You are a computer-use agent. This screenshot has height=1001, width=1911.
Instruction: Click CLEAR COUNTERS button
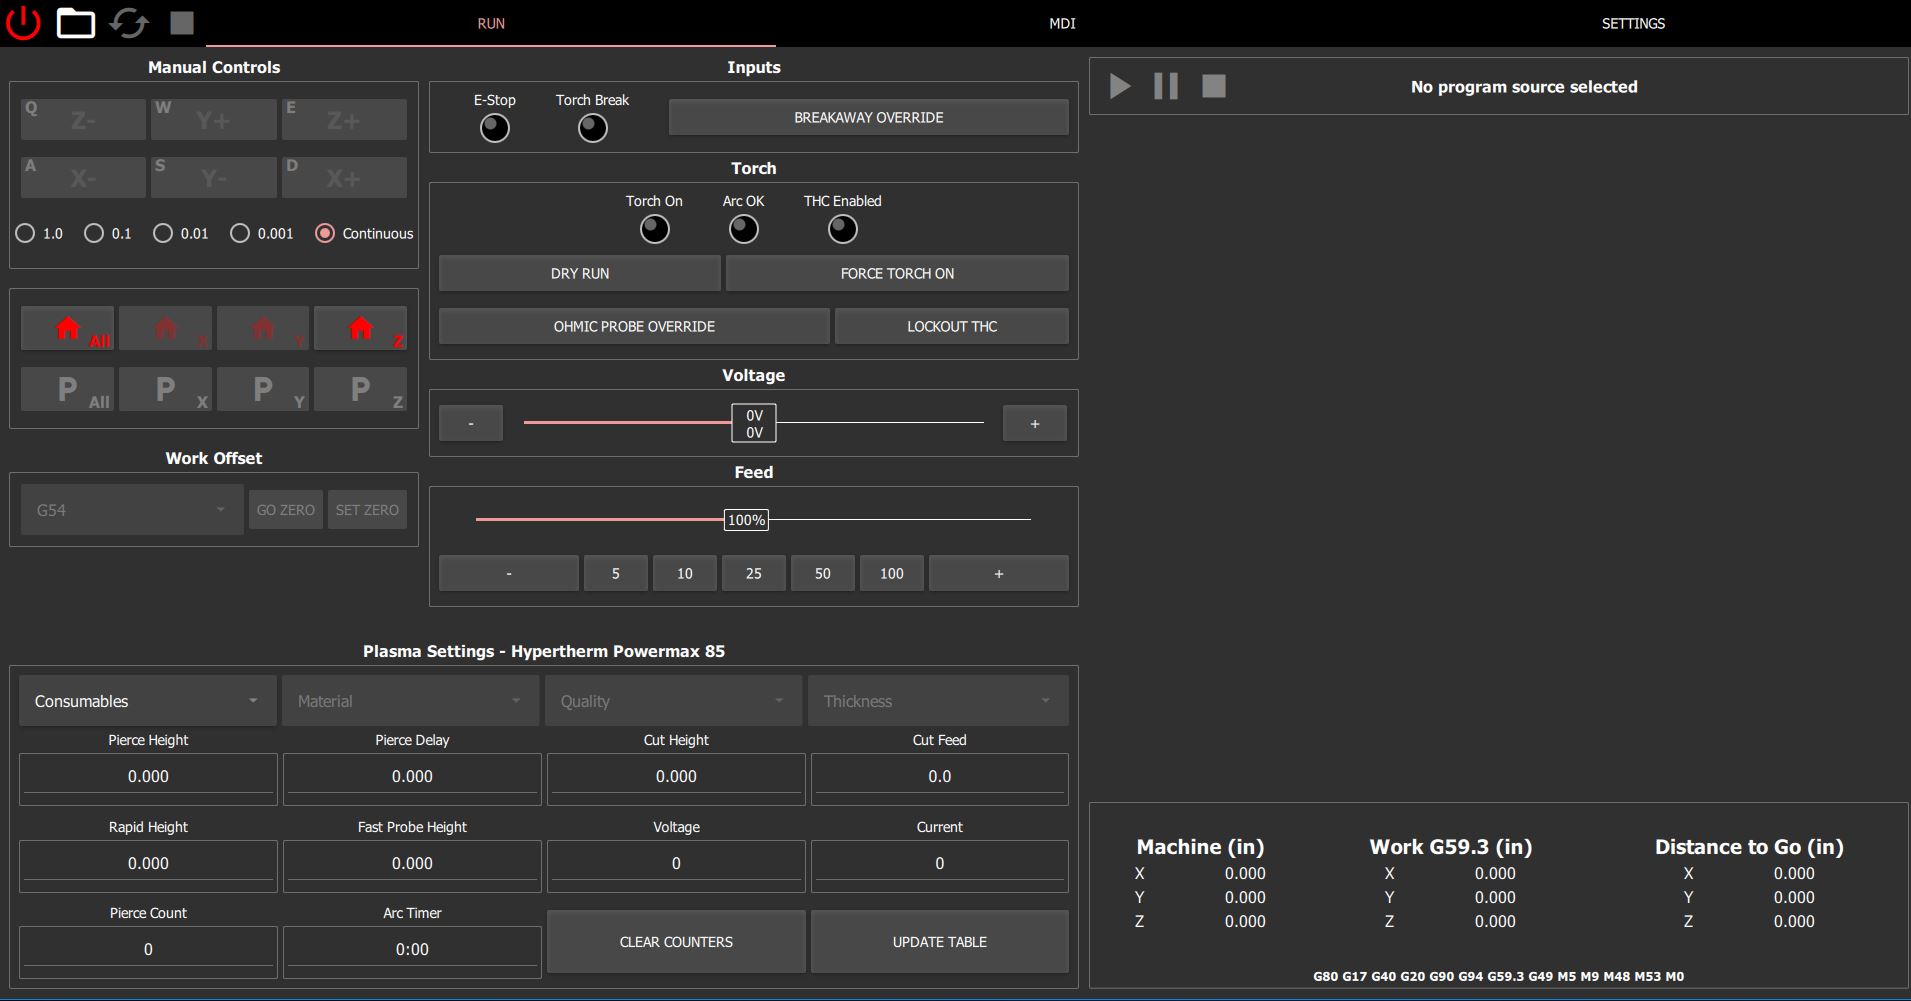click(676, 941)
